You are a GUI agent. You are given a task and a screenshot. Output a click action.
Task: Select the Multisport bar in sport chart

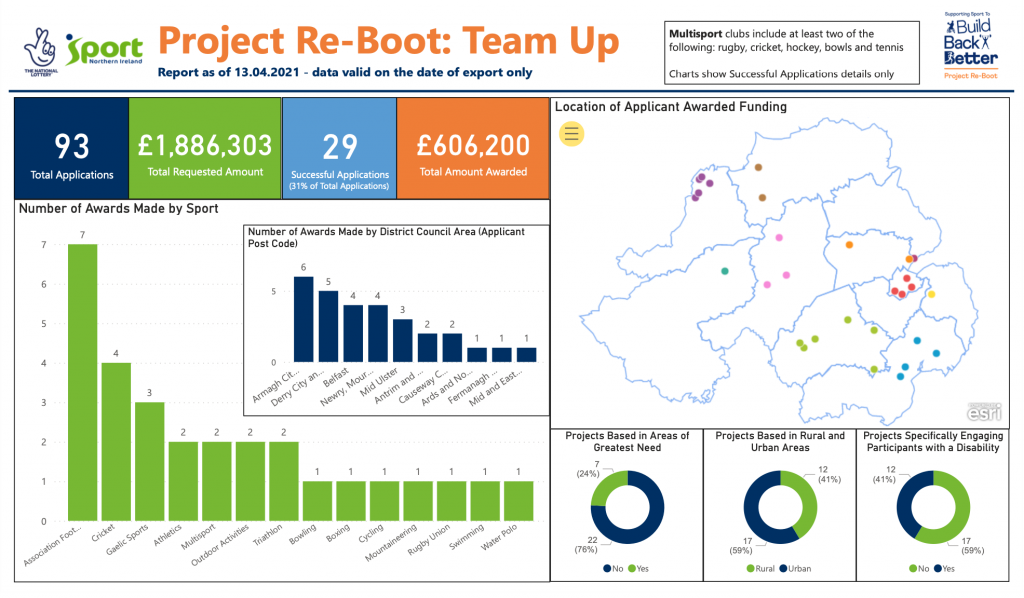click(x=217, y=481)
